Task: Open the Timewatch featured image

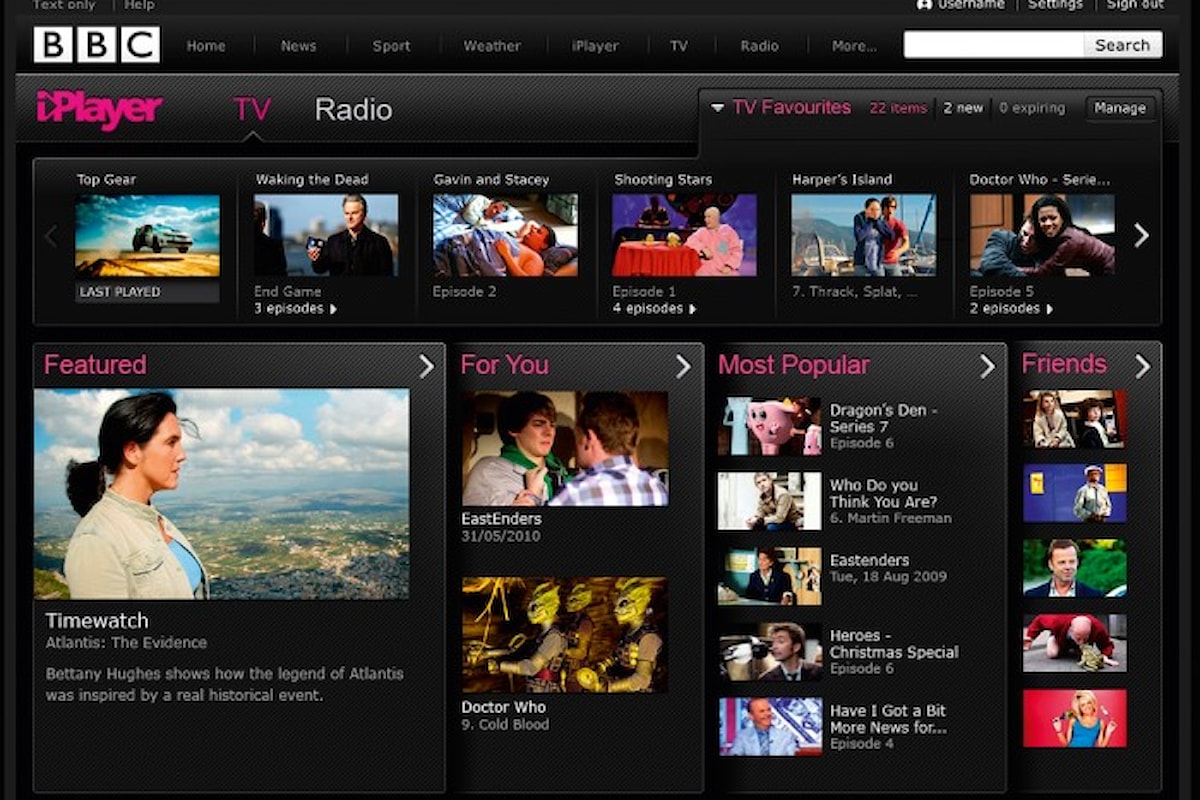Action: [222, 494]
